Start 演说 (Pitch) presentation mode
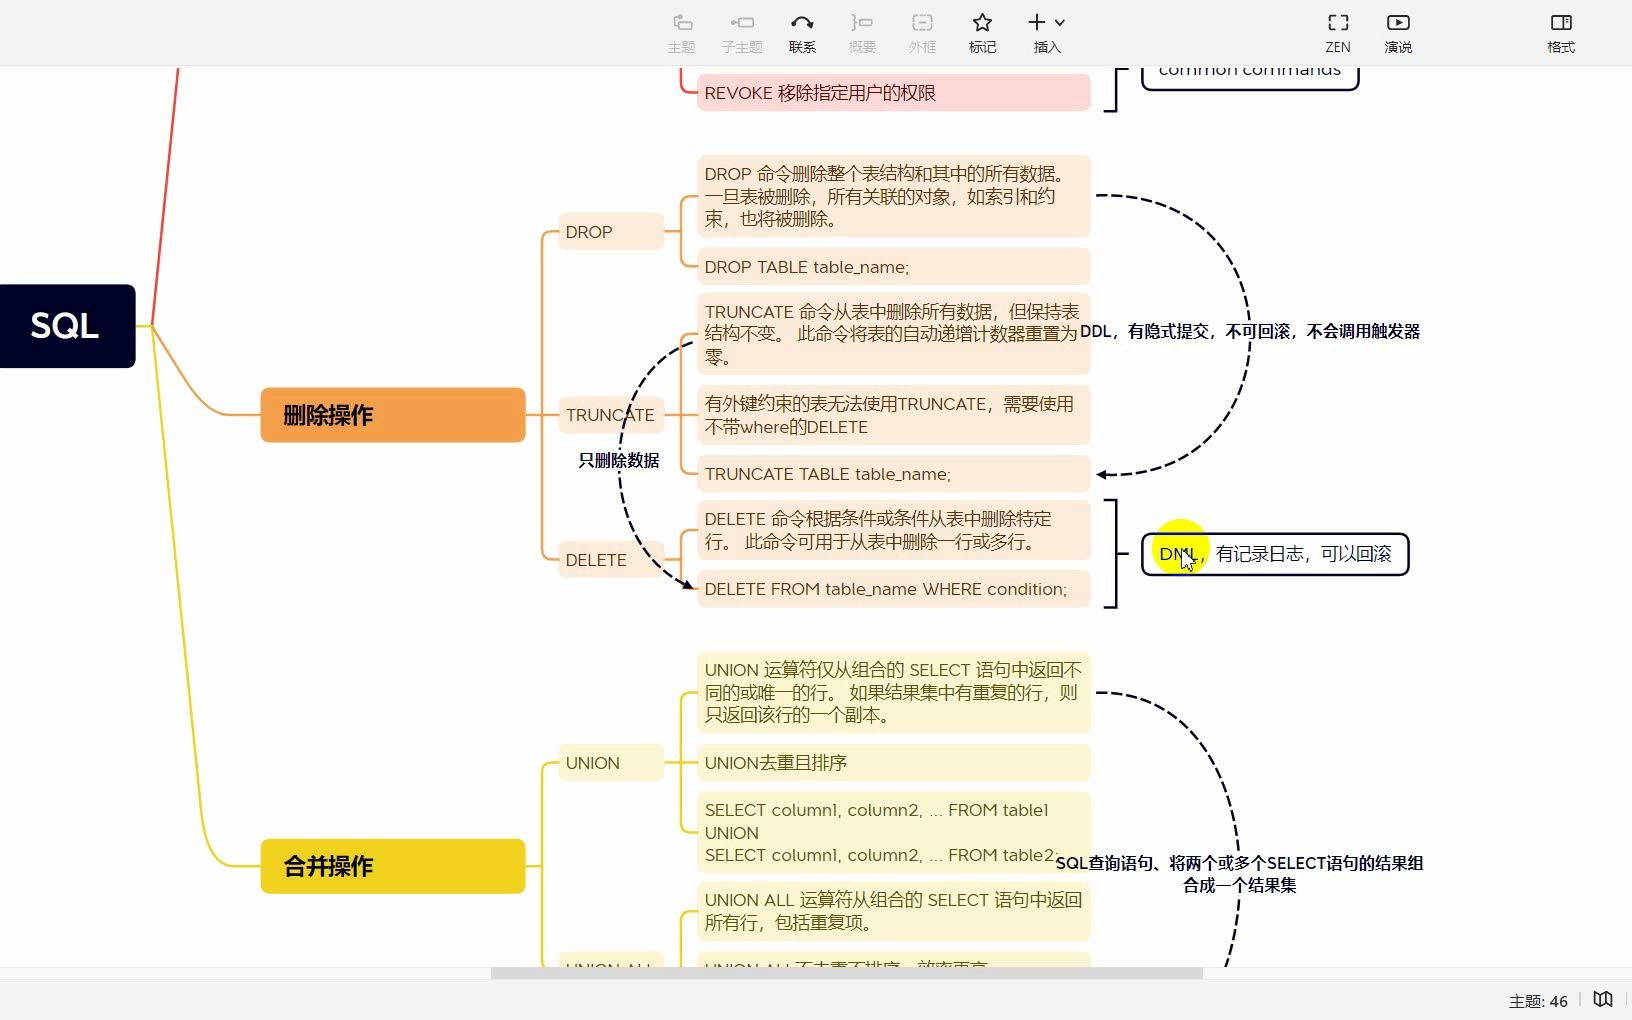The image size is (1632, 1020). (1398, 33)
